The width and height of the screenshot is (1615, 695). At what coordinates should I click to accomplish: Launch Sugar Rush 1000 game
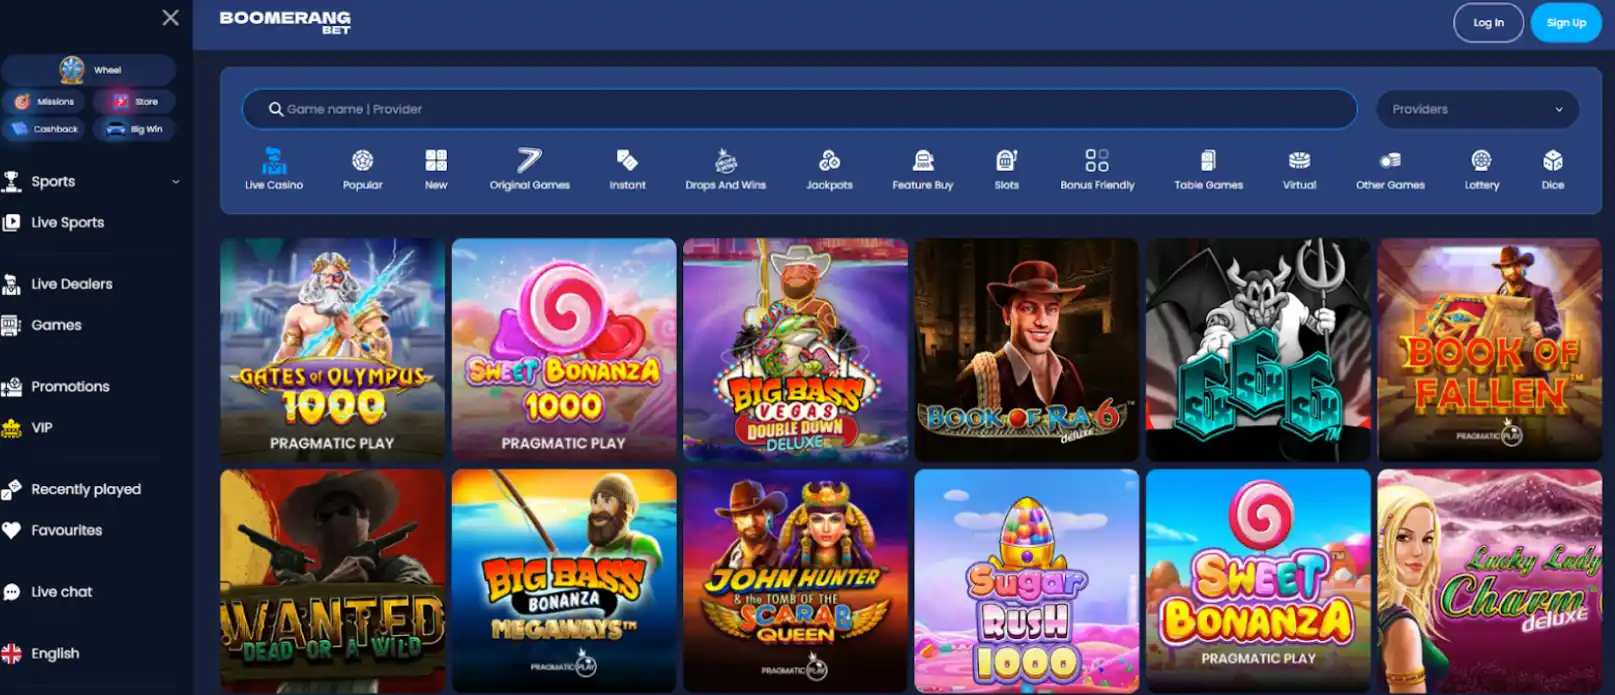click(1027, 581)
